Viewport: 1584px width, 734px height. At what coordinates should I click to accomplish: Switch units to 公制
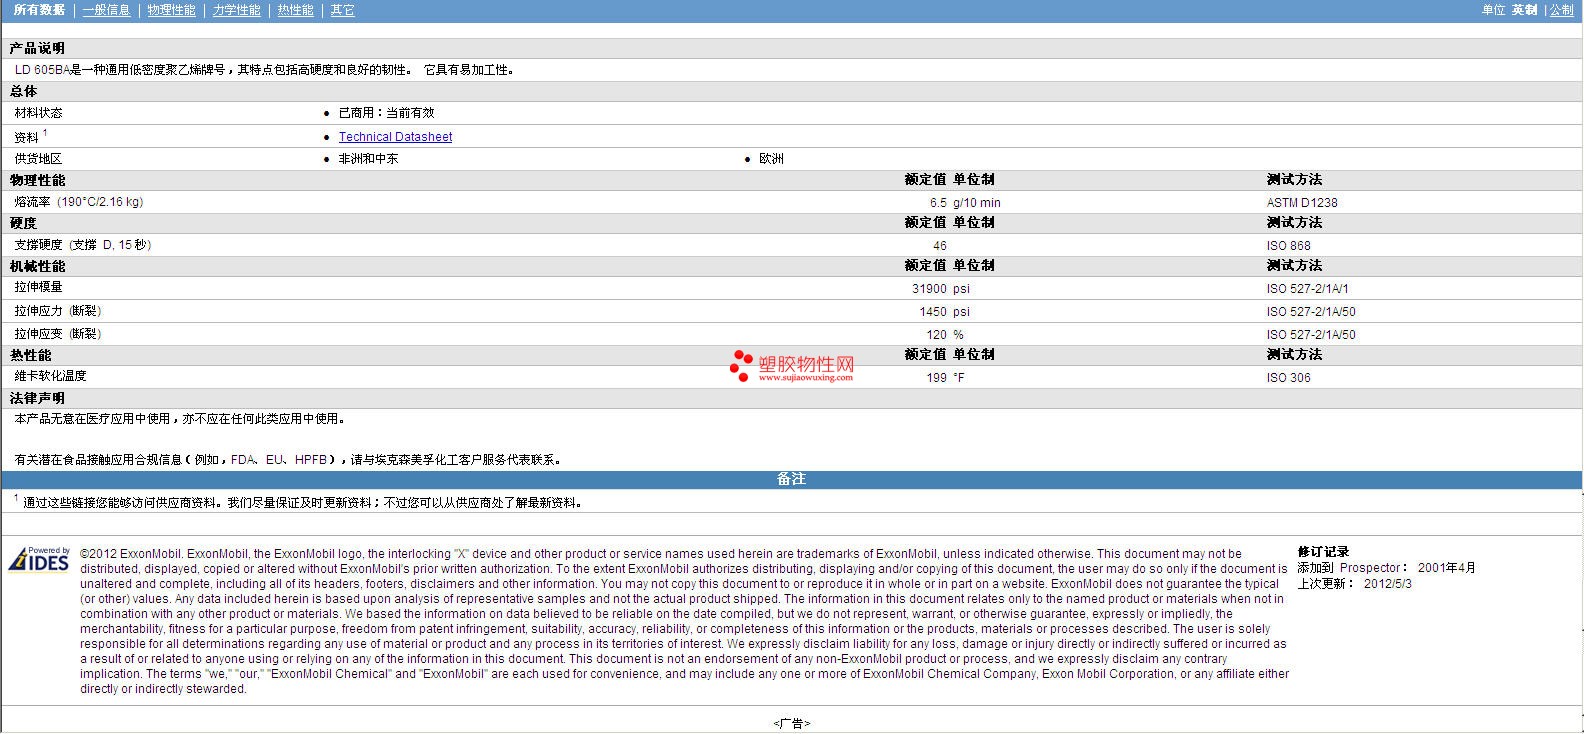click(1561, 10)
